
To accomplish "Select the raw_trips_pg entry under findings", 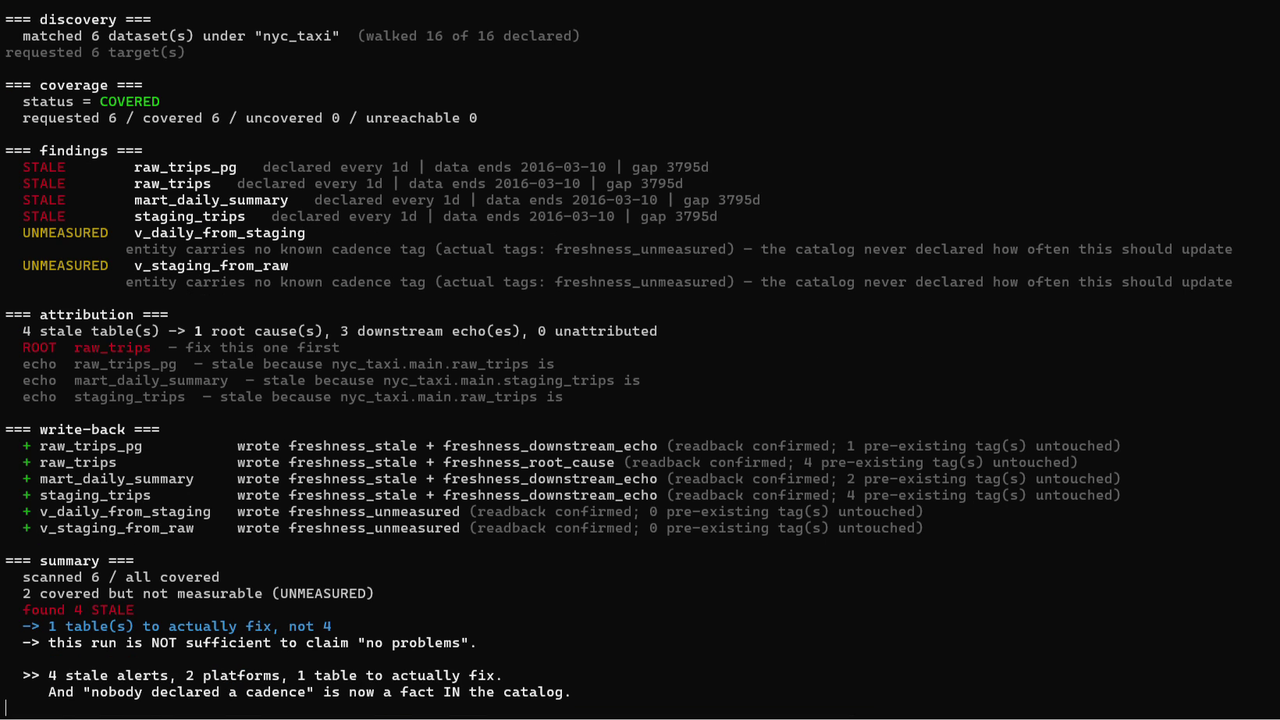I will pos(185,168).
